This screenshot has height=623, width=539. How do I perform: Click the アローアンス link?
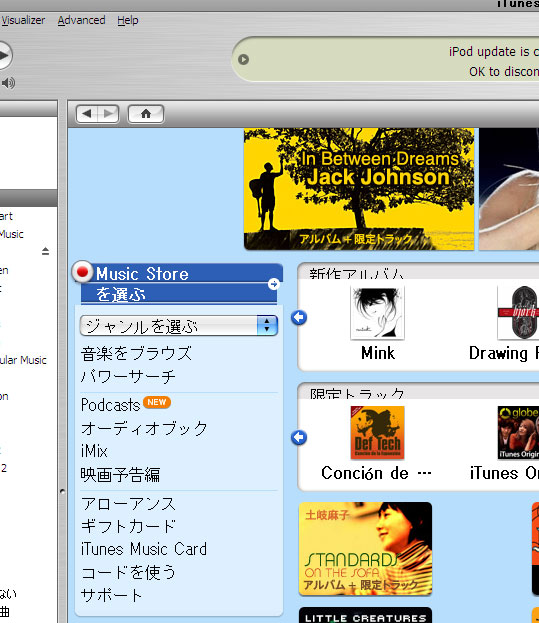pyautogui.click(x=128, y=504)
